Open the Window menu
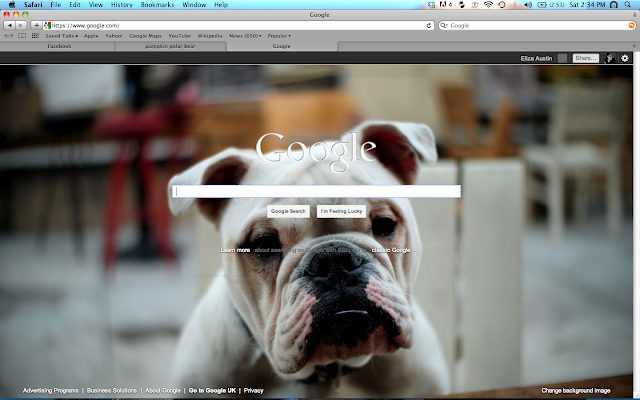This screenshot has height=400, width=640. click(x=194, y=5)
